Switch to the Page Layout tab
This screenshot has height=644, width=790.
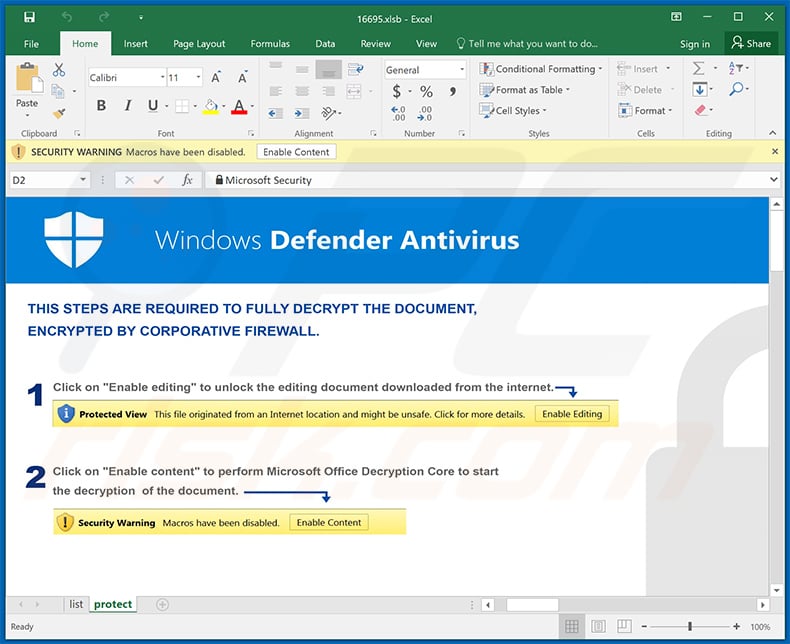(x=199, y=44)
